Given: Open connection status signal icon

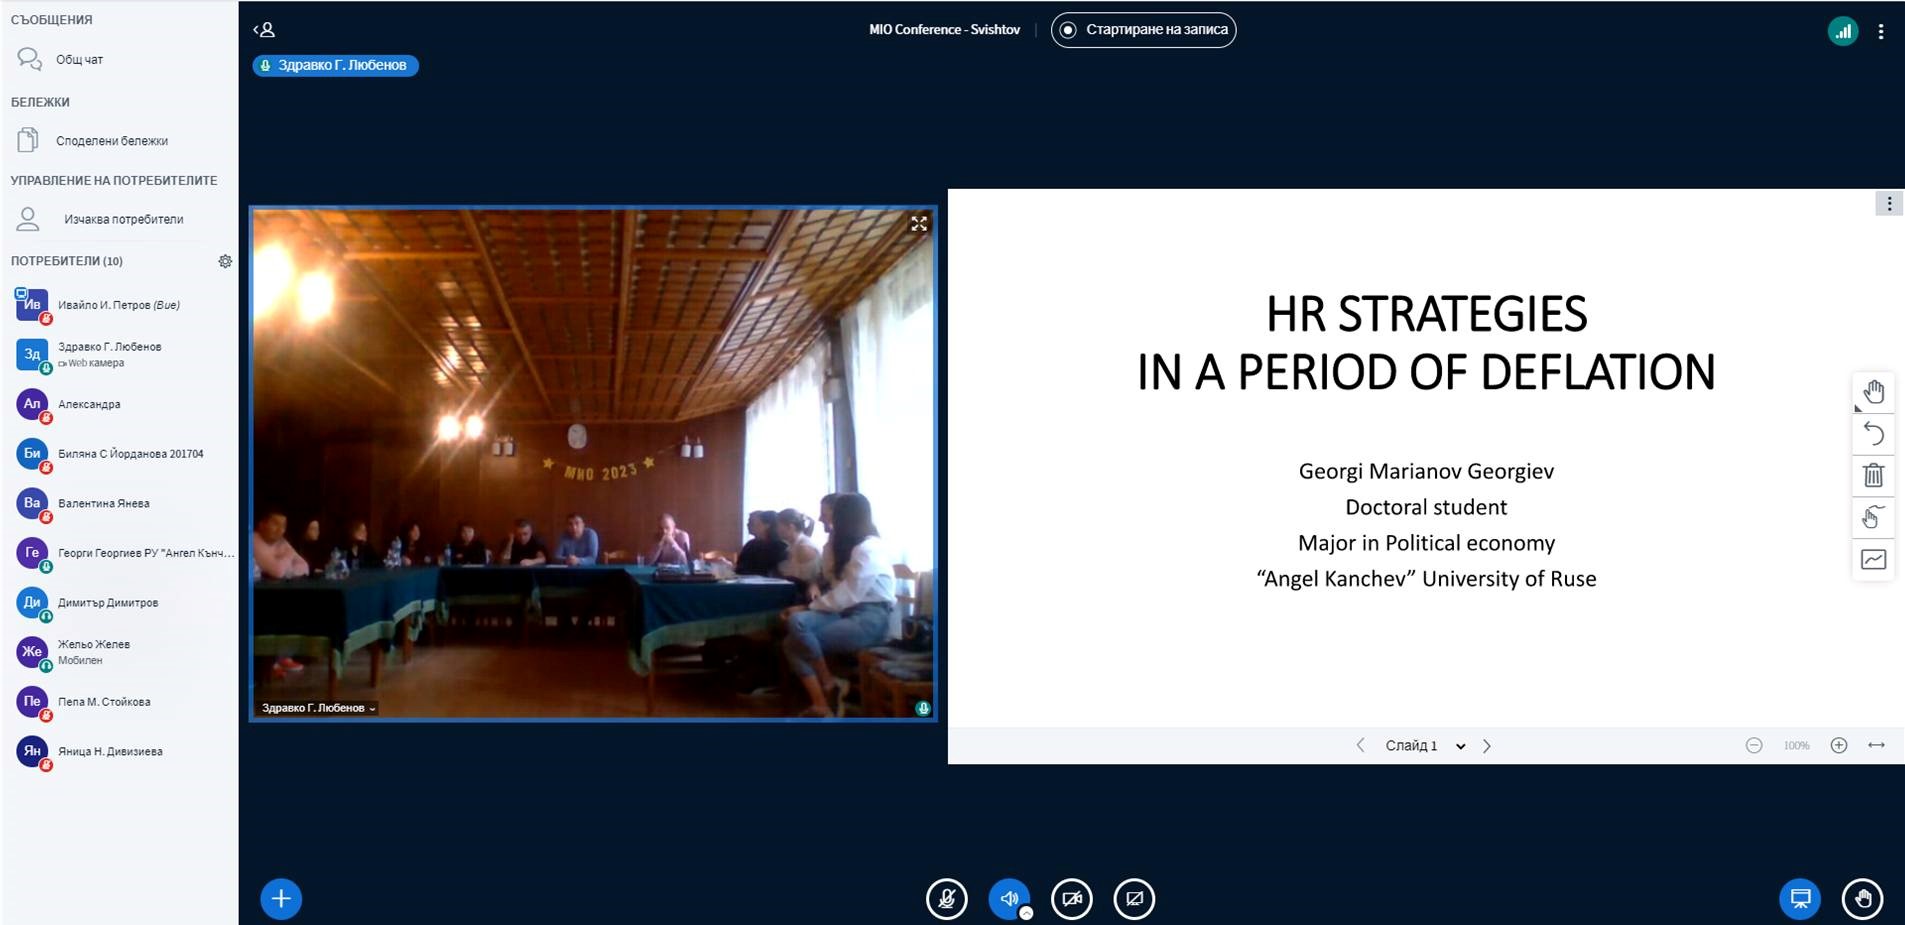Looking at the screenshot, I should [1842, 31].
